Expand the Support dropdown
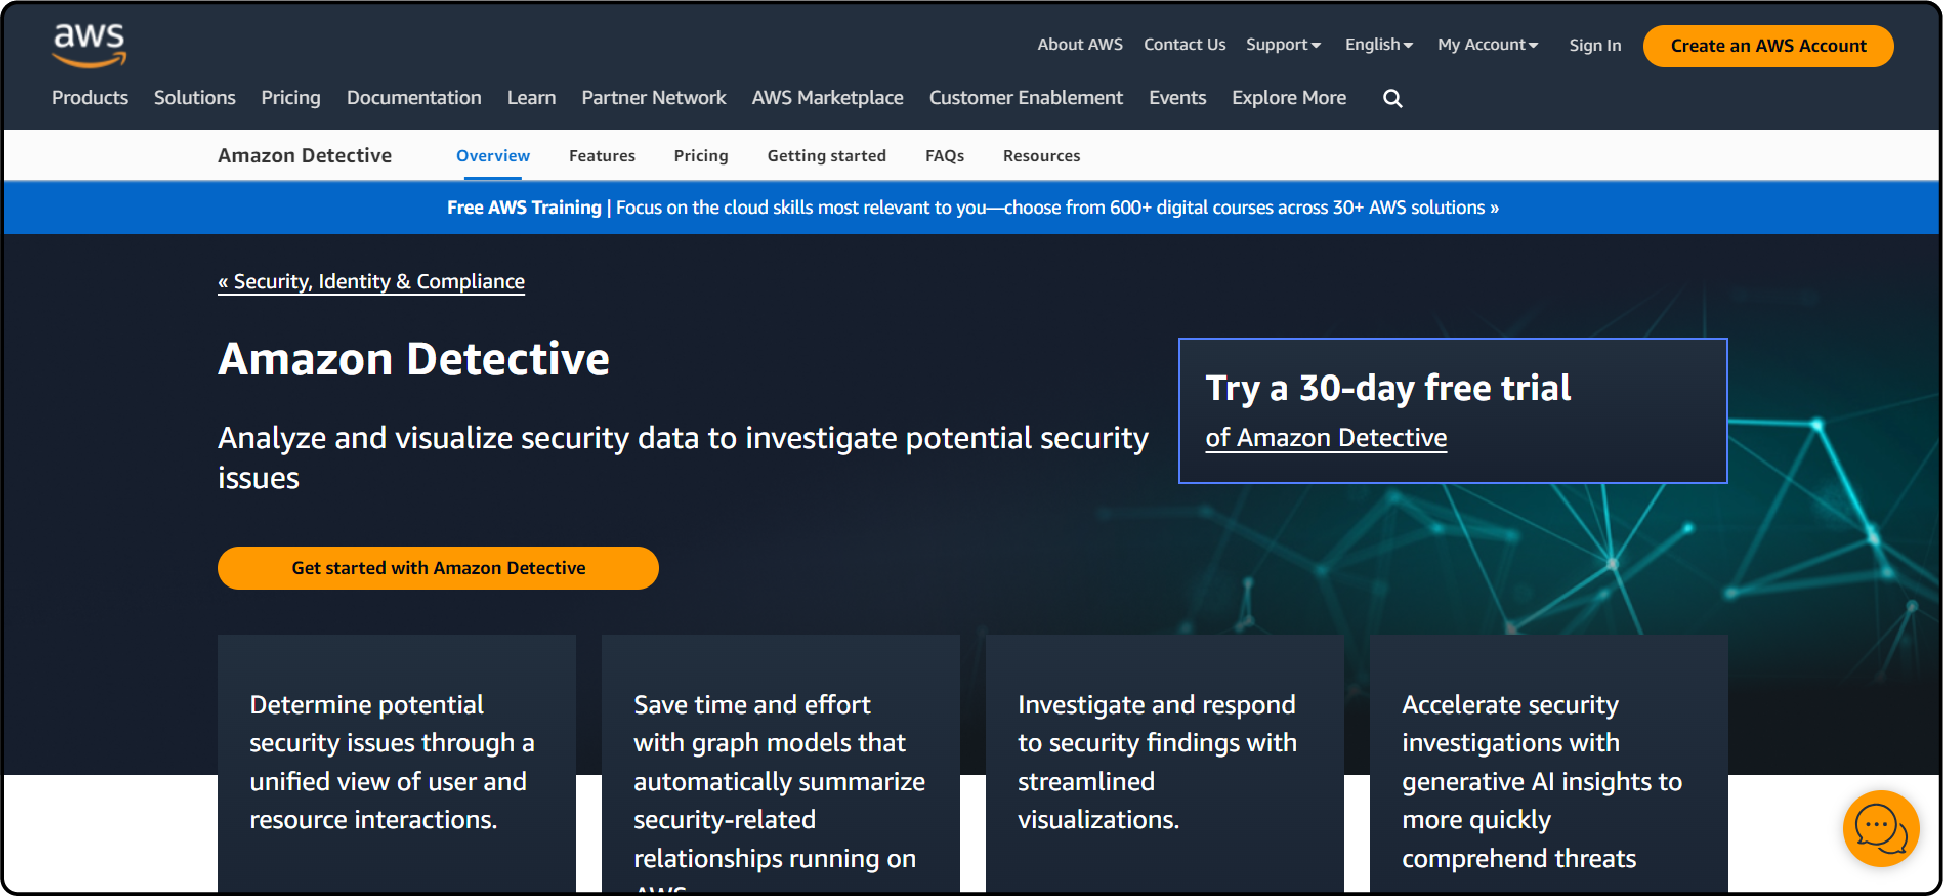The image size is (1943, 896). click(1283, 45)
